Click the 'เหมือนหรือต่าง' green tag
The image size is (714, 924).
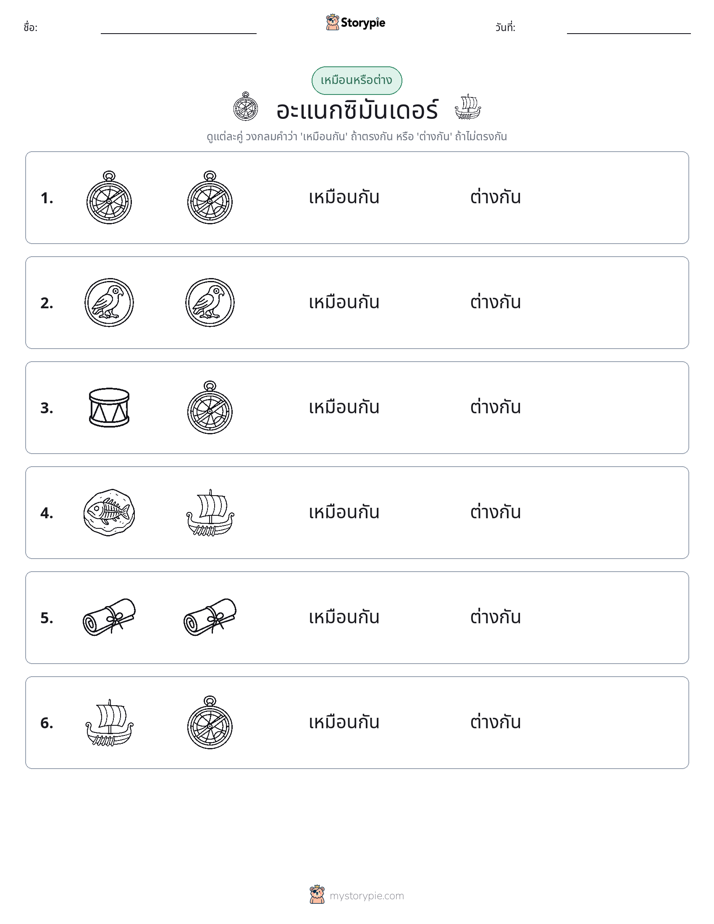click(356, 80)
